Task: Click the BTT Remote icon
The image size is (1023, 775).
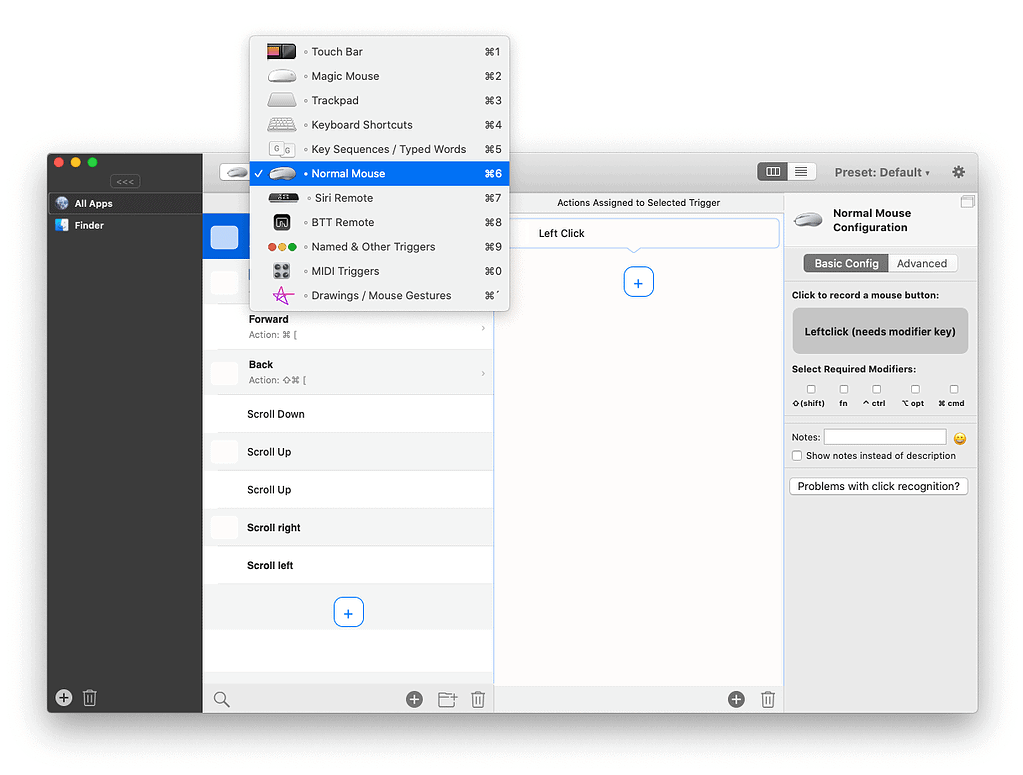Action: [282, 222]
